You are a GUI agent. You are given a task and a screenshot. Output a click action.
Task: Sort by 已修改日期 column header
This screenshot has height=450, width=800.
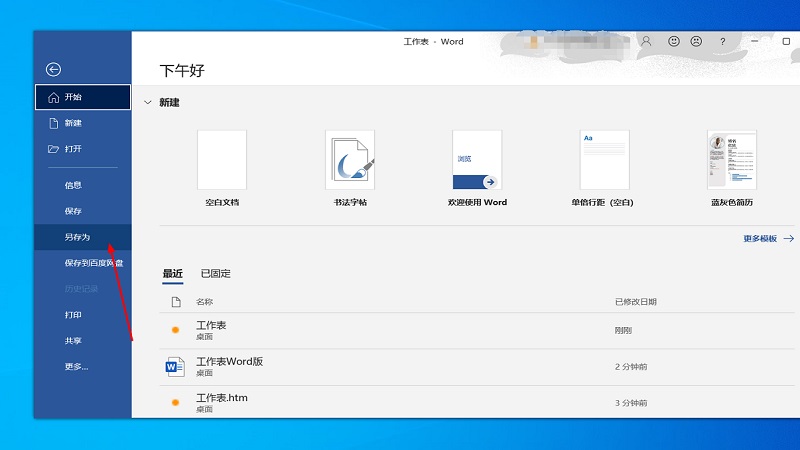pyautogui.click(x=636, y=301)
